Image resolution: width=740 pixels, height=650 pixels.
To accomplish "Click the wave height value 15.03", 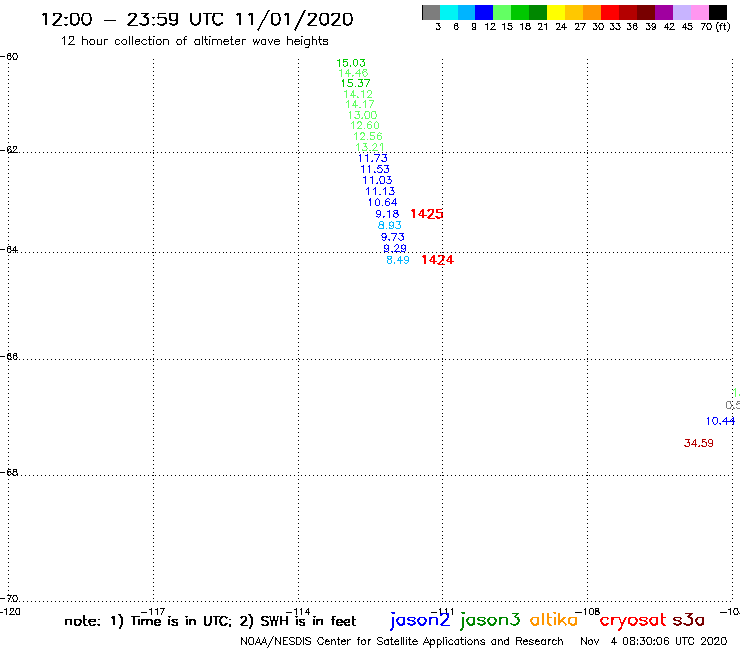I will pyautogui.click(x=351, y=63).
